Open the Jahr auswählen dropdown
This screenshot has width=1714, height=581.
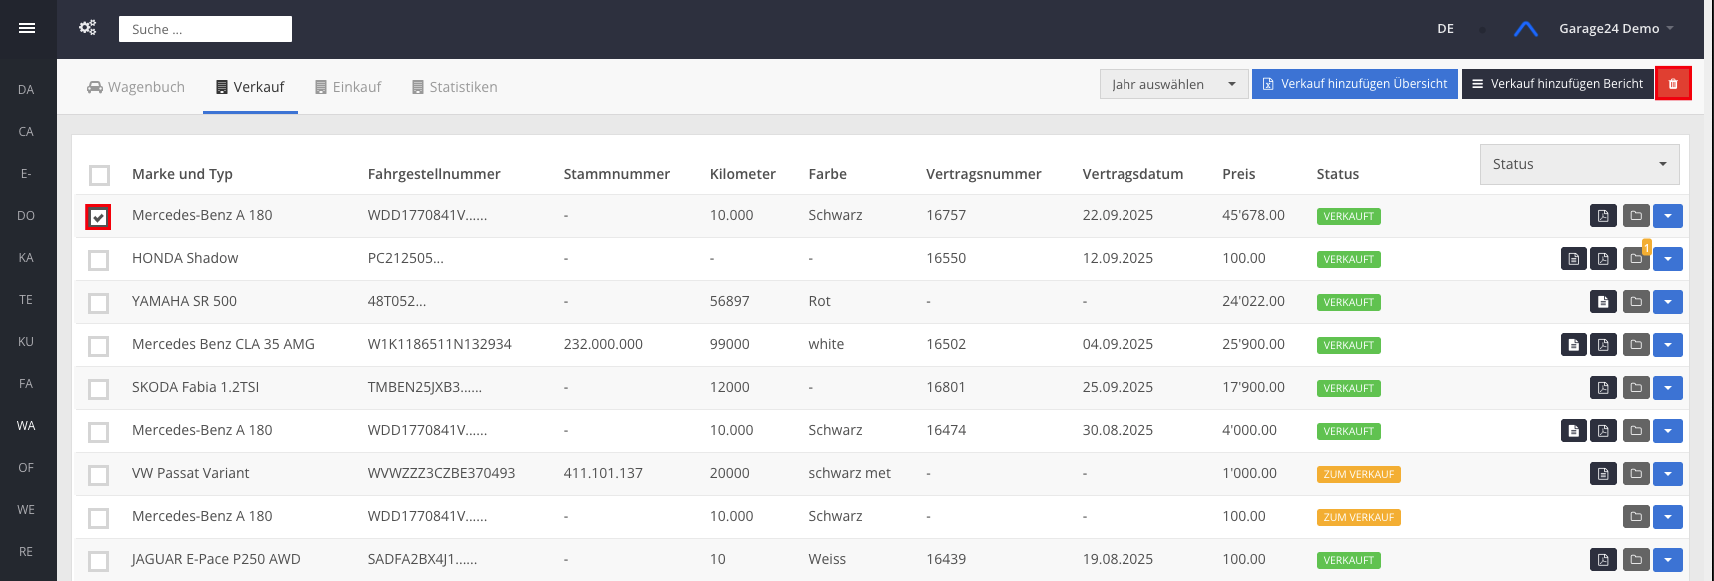click(1173, 84)
